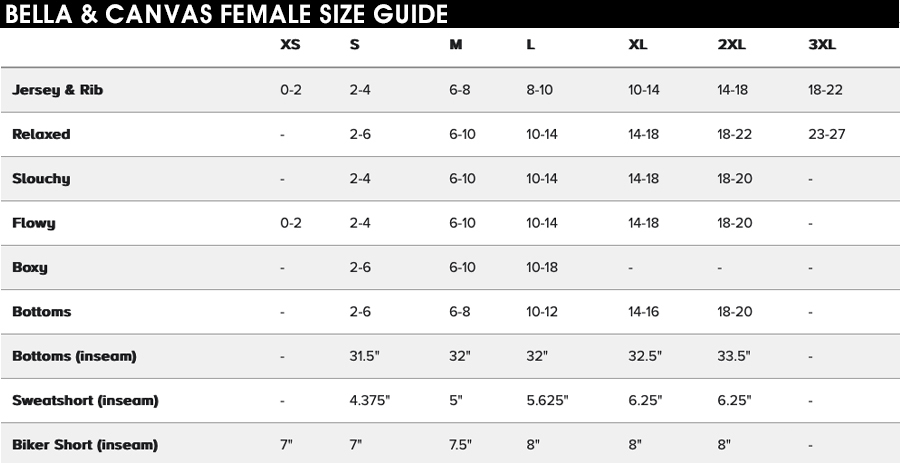Click the Slouchy row label
Image resolution: width=900 pixels, height=463 pixels.
pos(41,179)
